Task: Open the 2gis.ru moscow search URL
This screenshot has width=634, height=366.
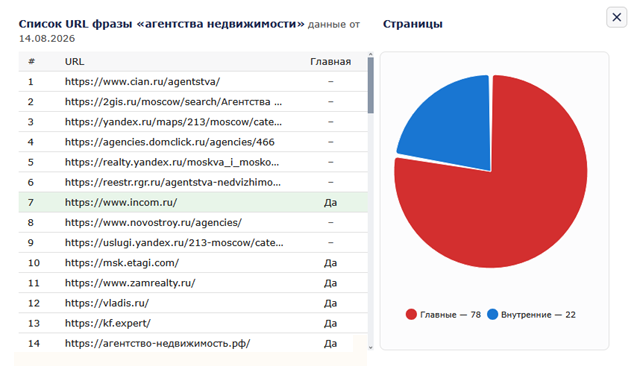Action: (x=173, y=102)
